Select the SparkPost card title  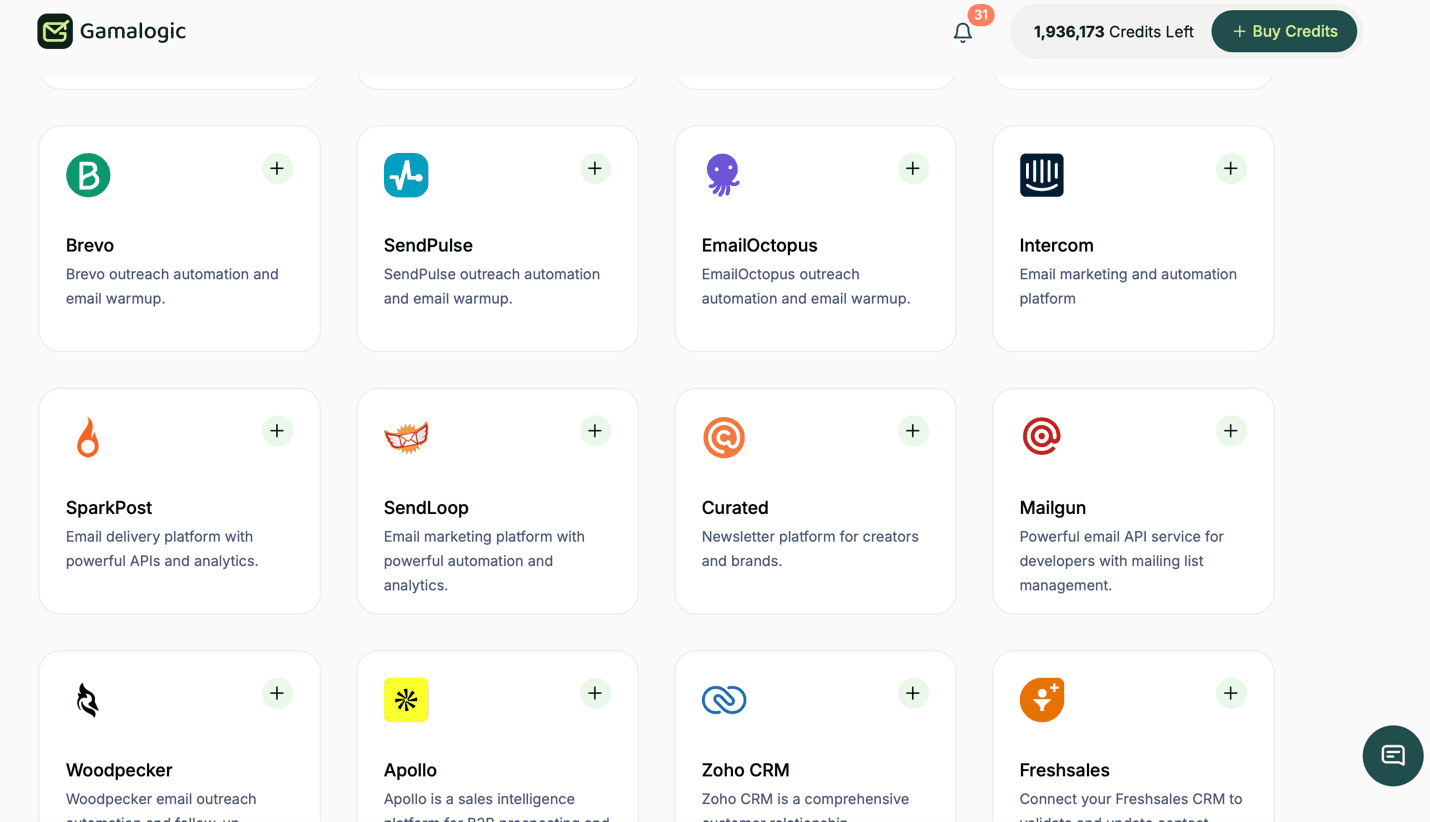pos(109,507)
